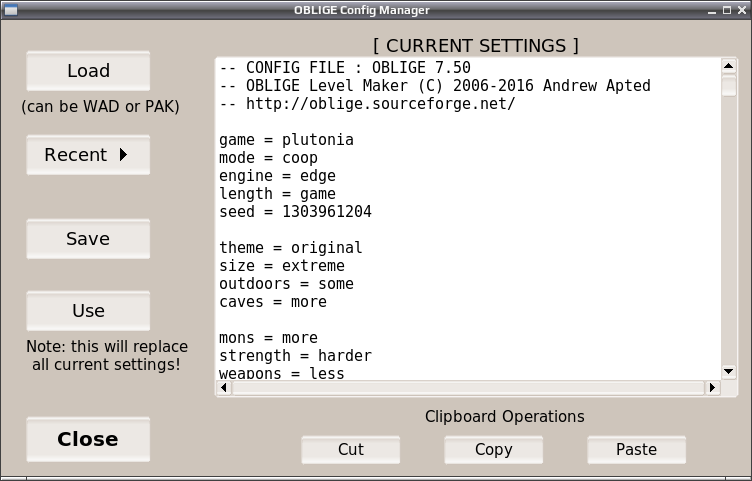This screenshot has width=752, height=481.
Task: Click the vertical scrollbar thumb
Action: tap(728, 85)
